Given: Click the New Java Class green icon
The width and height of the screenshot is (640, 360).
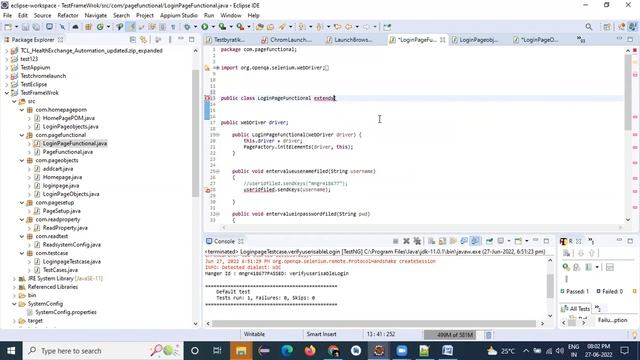Looking at the screenshot, I should coord(100,27).
